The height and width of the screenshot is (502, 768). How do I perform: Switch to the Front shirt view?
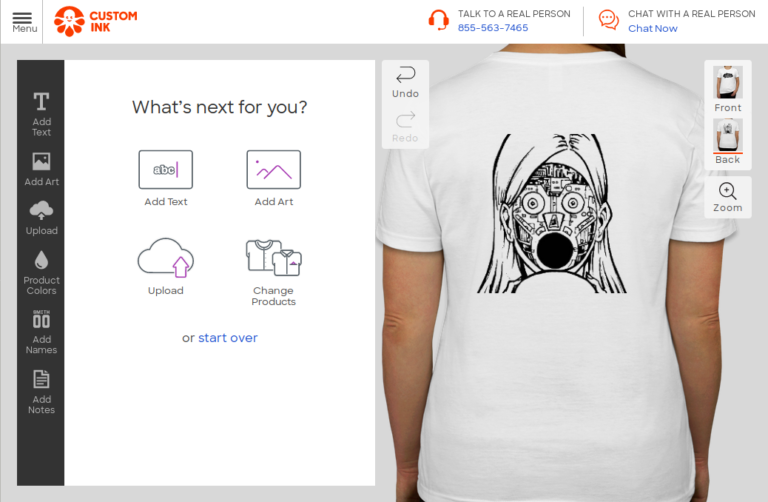[x=727, y=89]
